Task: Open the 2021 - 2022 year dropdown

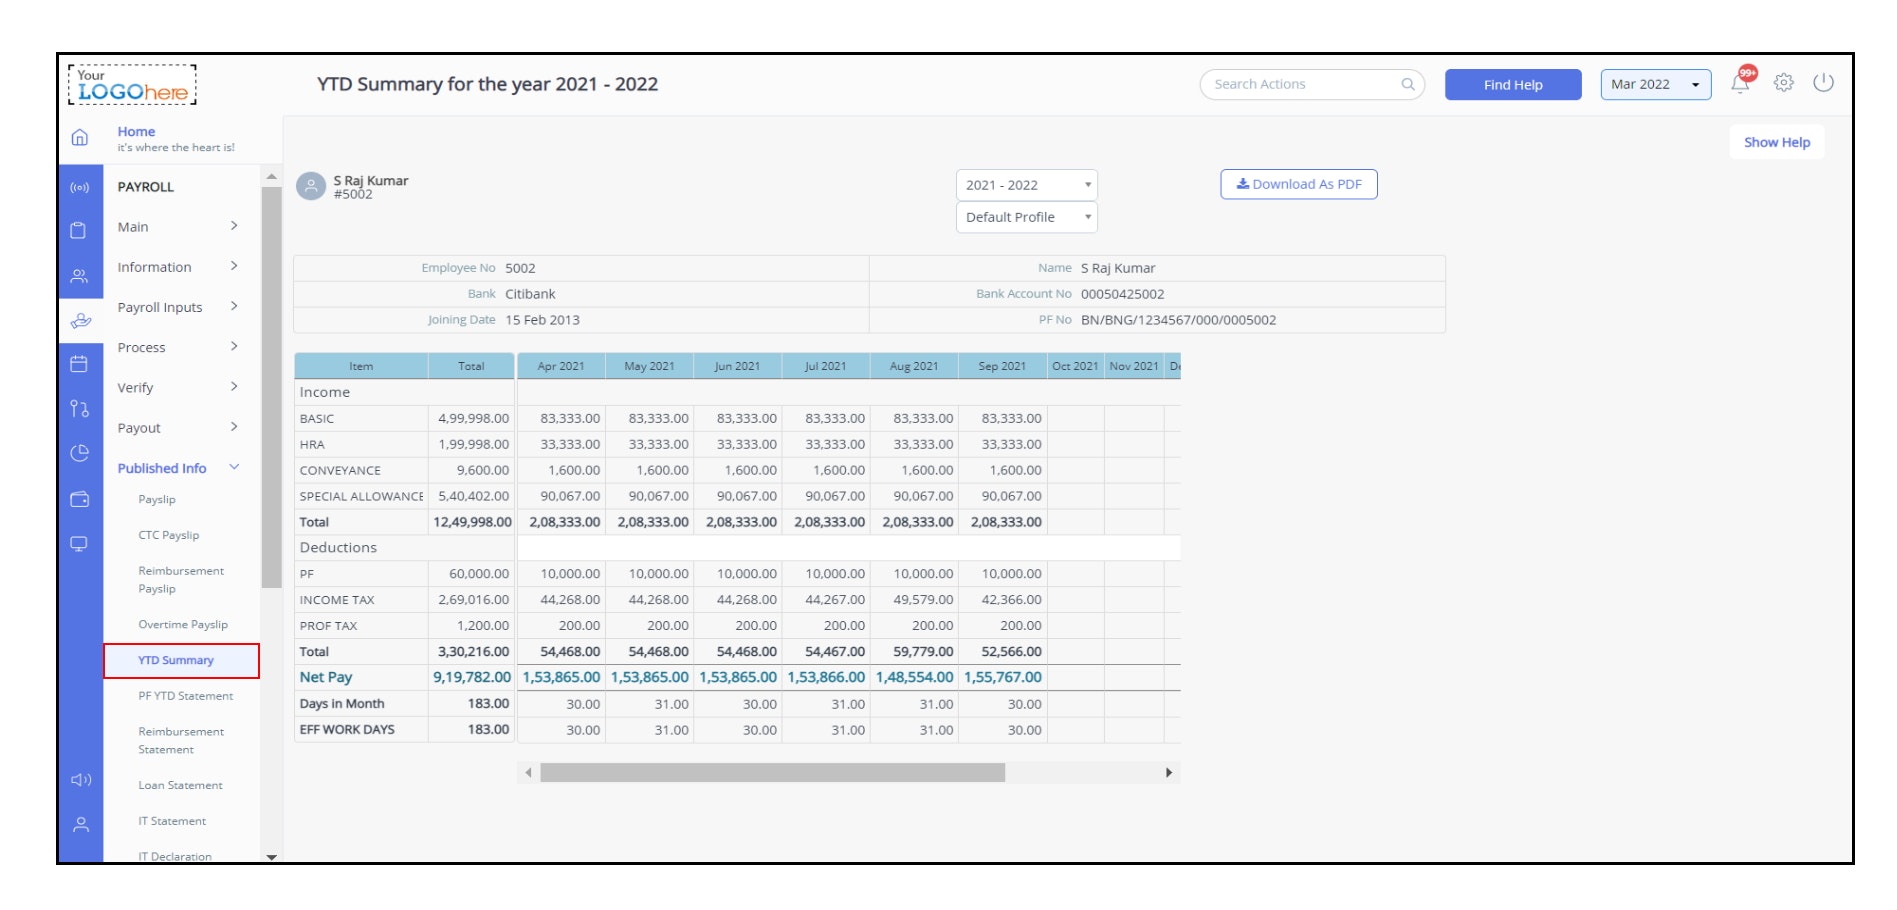Action: coord(1025,185)
